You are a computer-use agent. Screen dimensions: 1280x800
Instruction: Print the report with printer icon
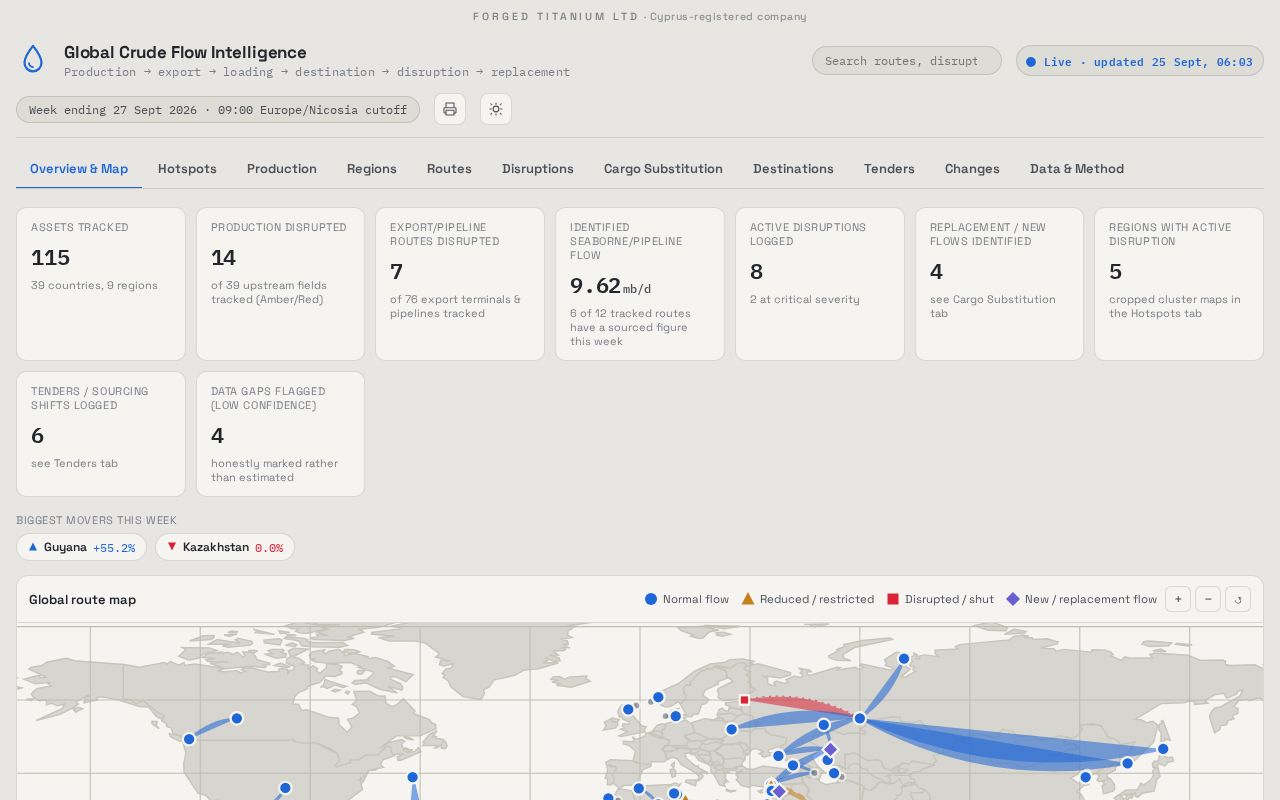tap(450, 109)
